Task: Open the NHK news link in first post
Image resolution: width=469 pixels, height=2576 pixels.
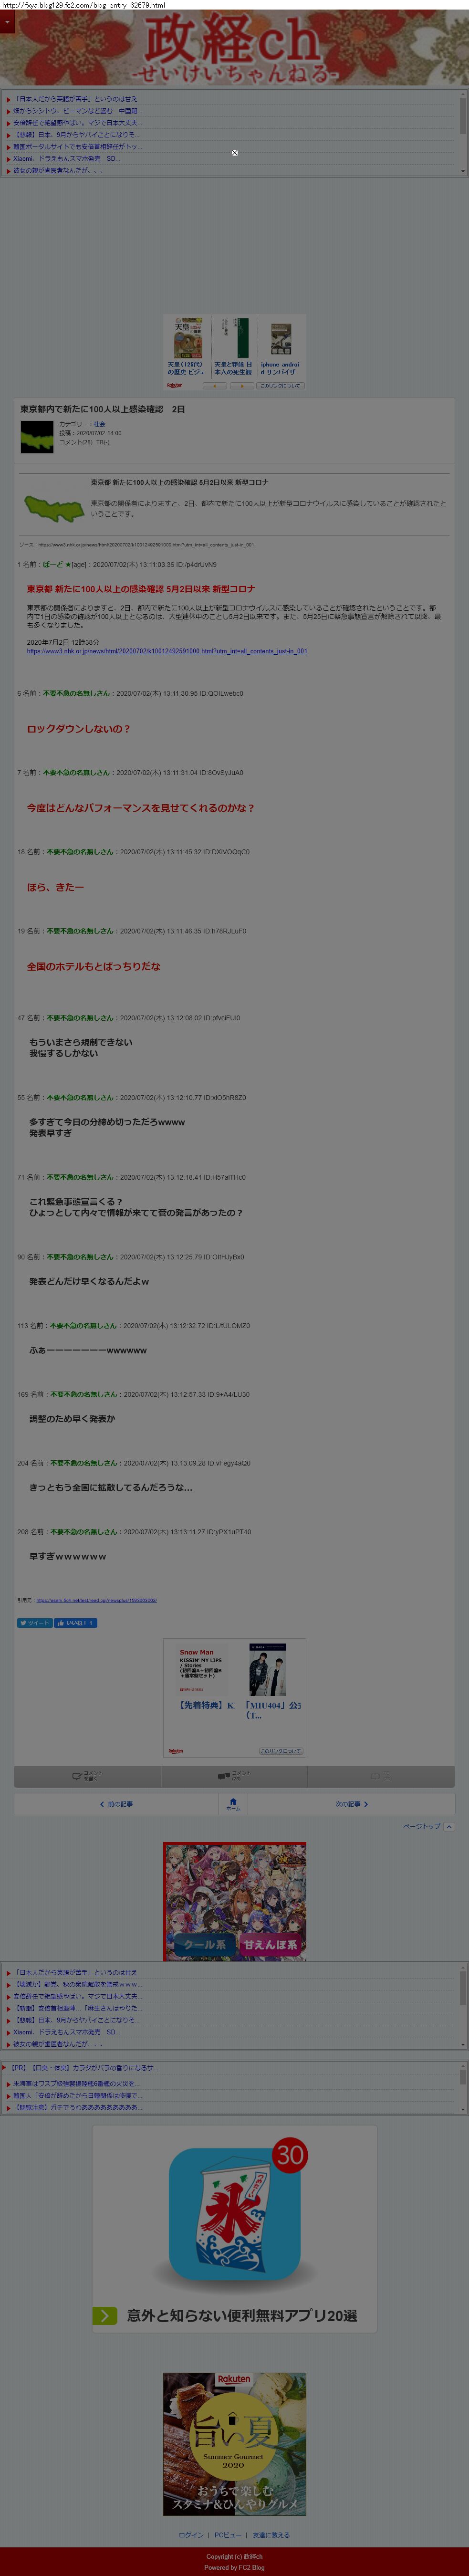Action: click(167, 651)
